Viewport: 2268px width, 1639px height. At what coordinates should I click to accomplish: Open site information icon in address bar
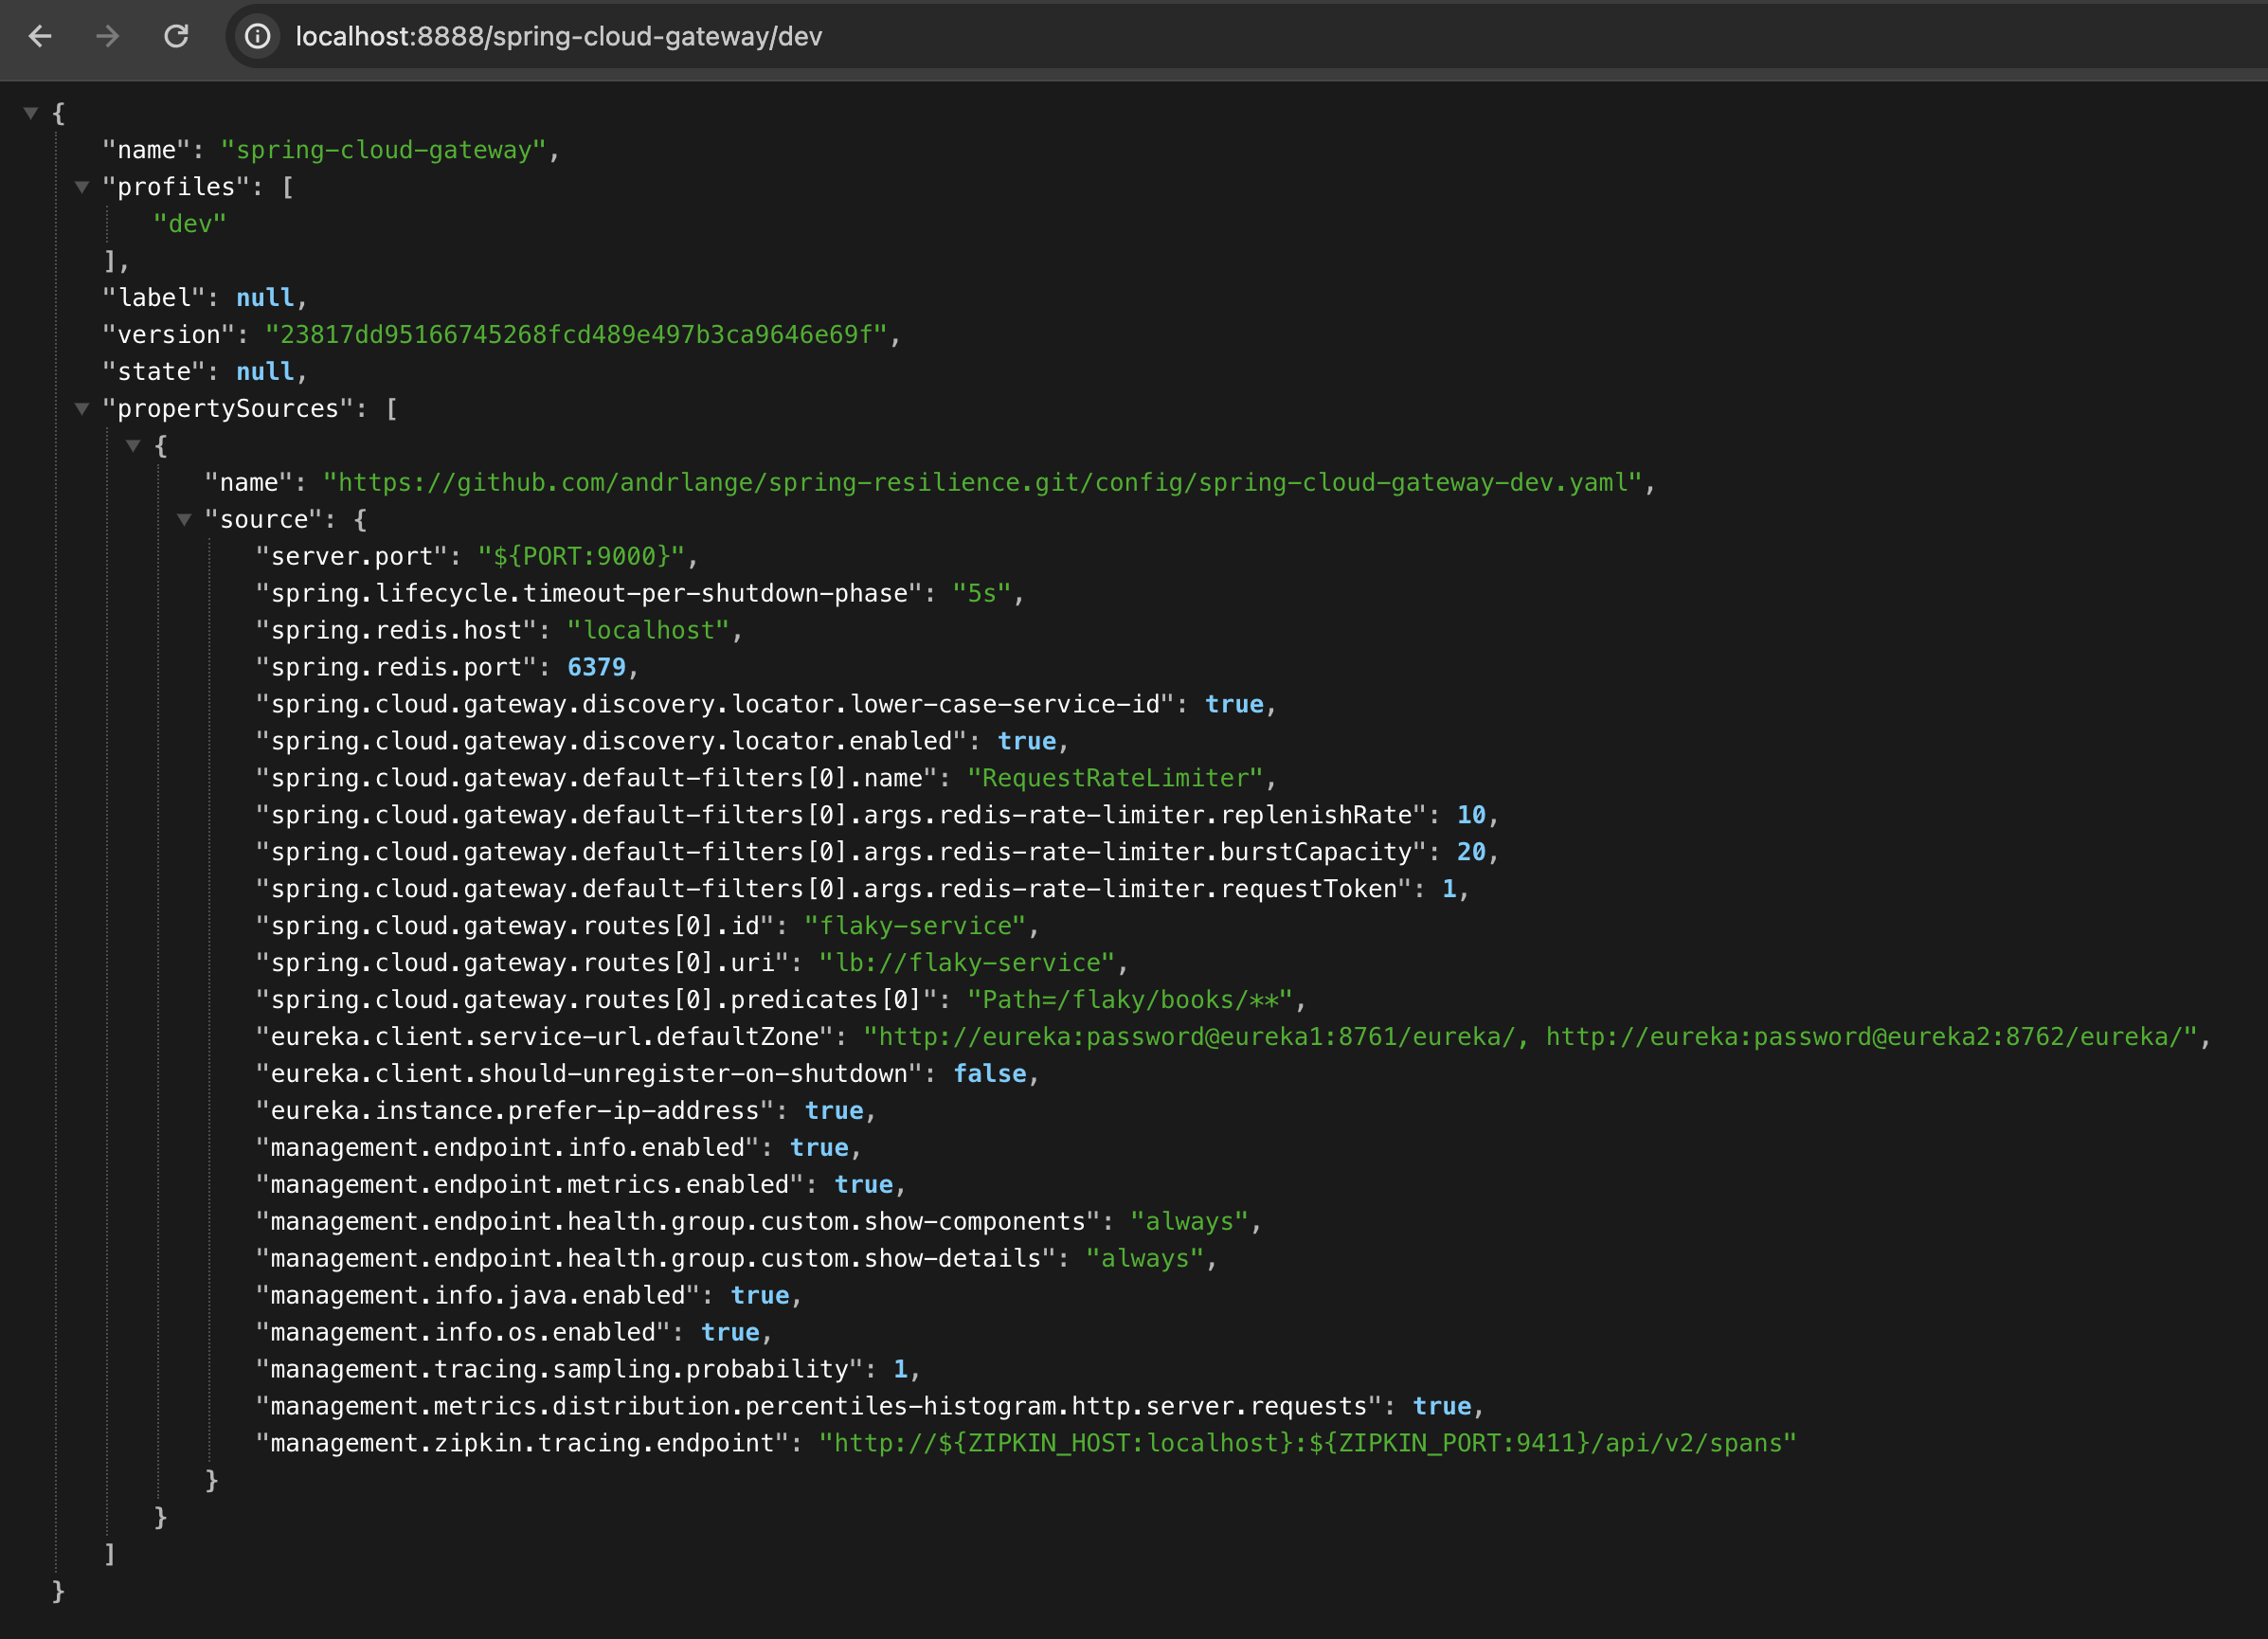[258, 37]
